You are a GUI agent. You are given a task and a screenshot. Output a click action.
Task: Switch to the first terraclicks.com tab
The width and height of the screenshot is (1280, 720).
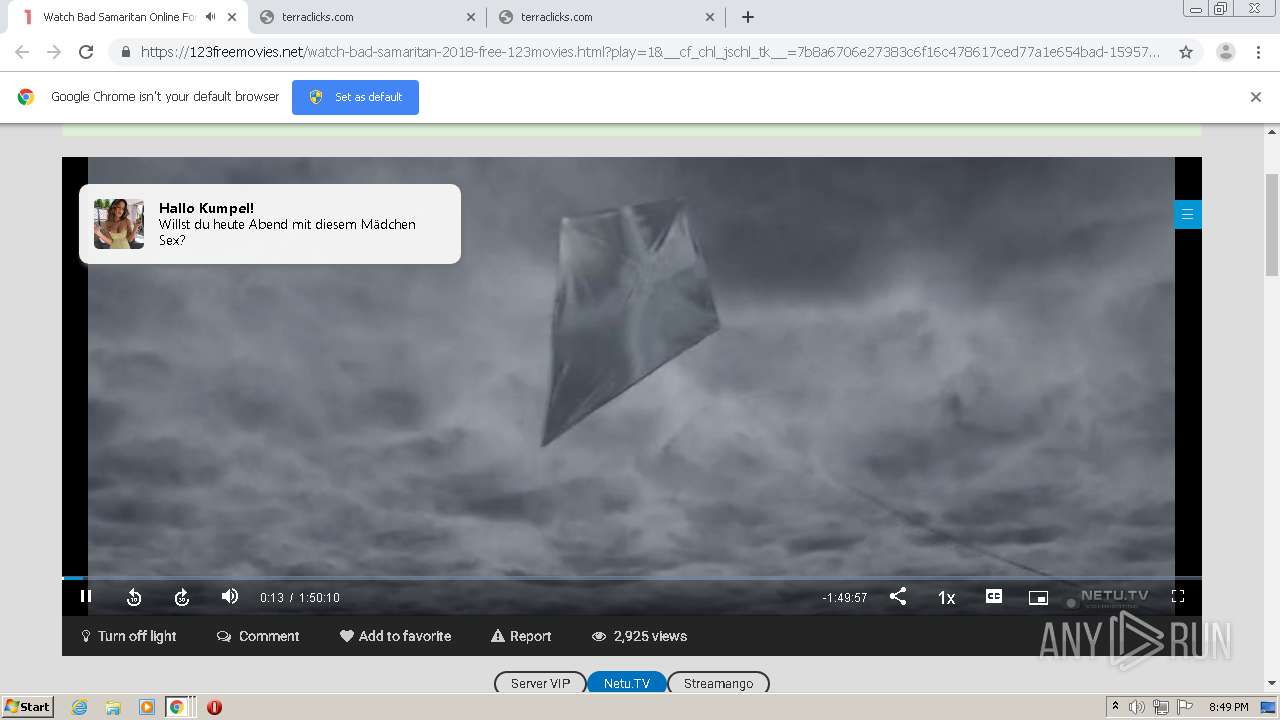[367, 17]
